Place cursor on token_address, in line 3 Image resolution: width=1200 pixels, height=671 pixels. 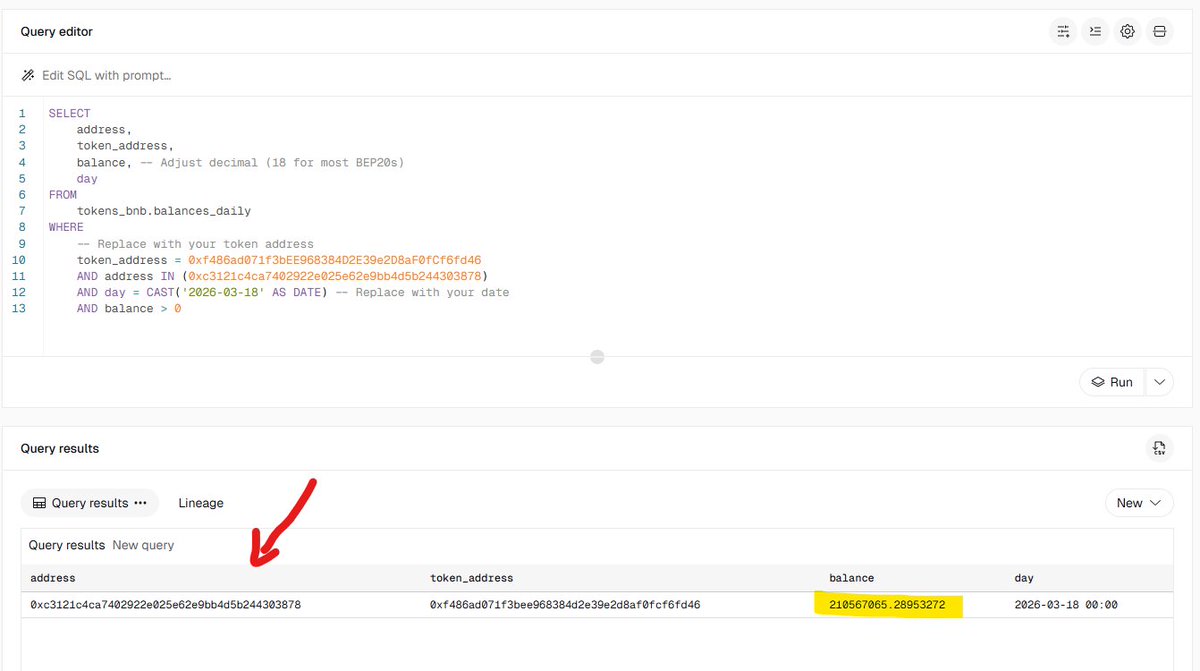(125, 146)
